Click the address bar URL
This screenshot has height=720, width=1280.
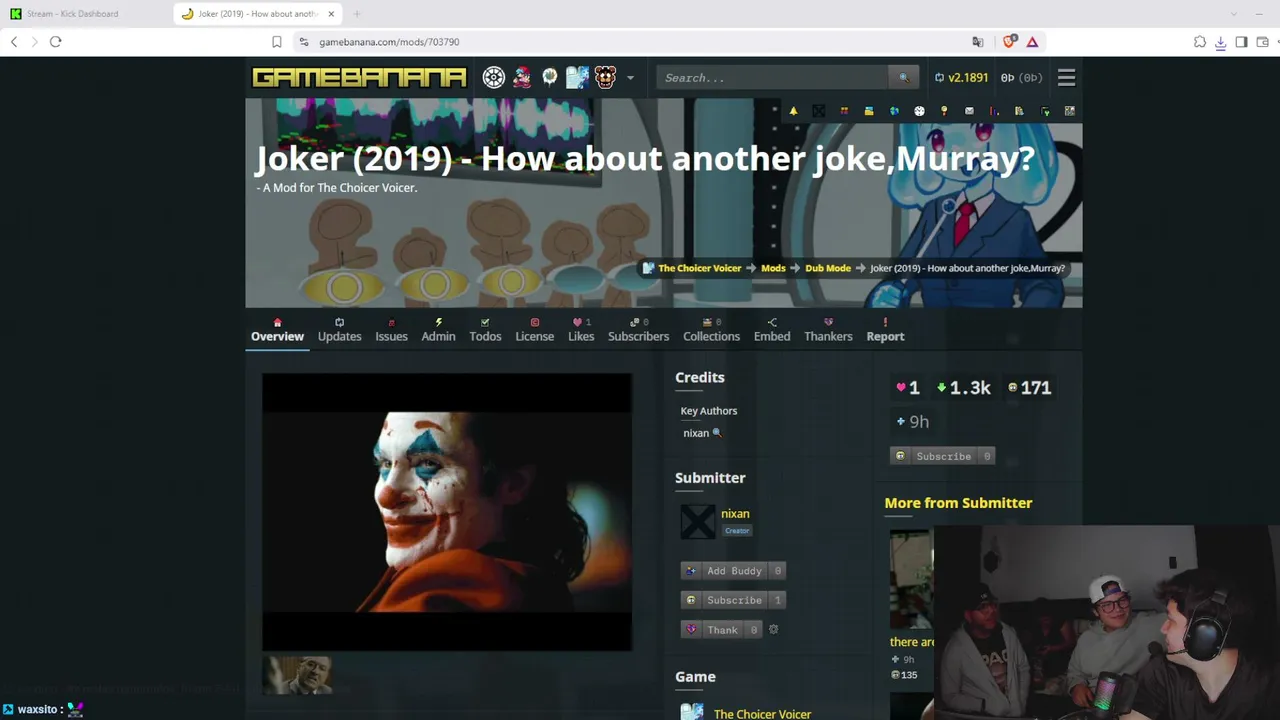click(x=389, y=42)
